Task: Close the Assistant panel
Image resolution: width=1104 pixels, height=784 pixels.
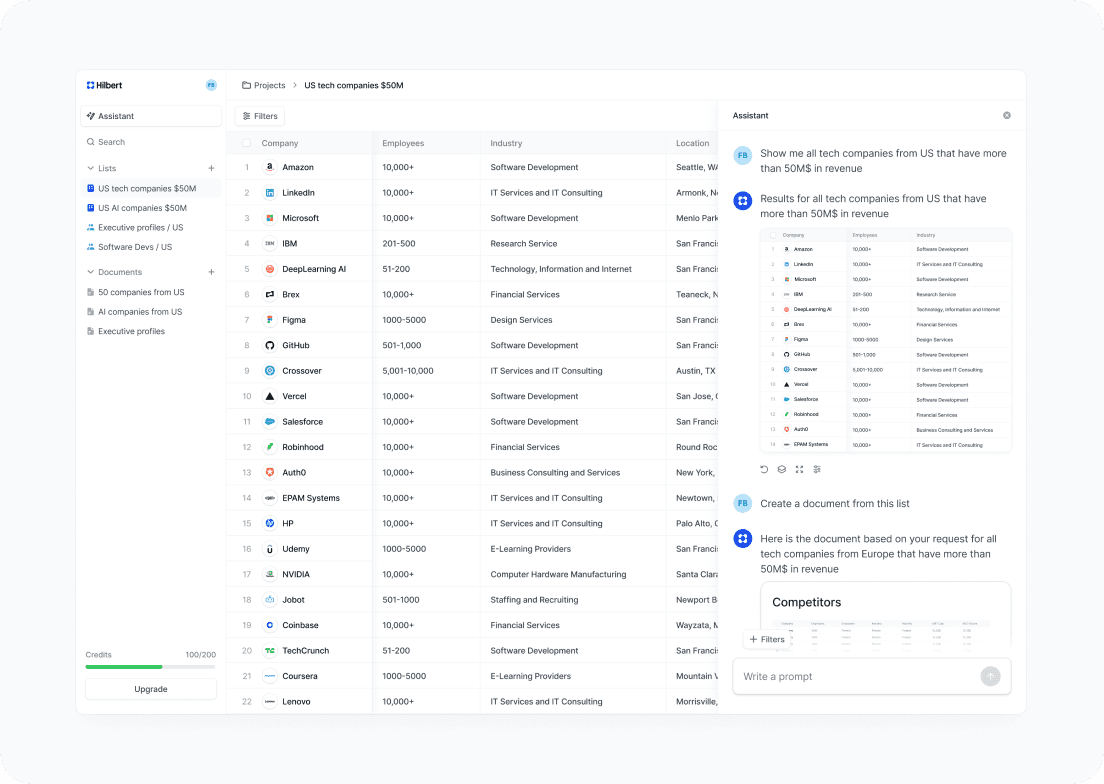Action: [x=1007, y=115]
